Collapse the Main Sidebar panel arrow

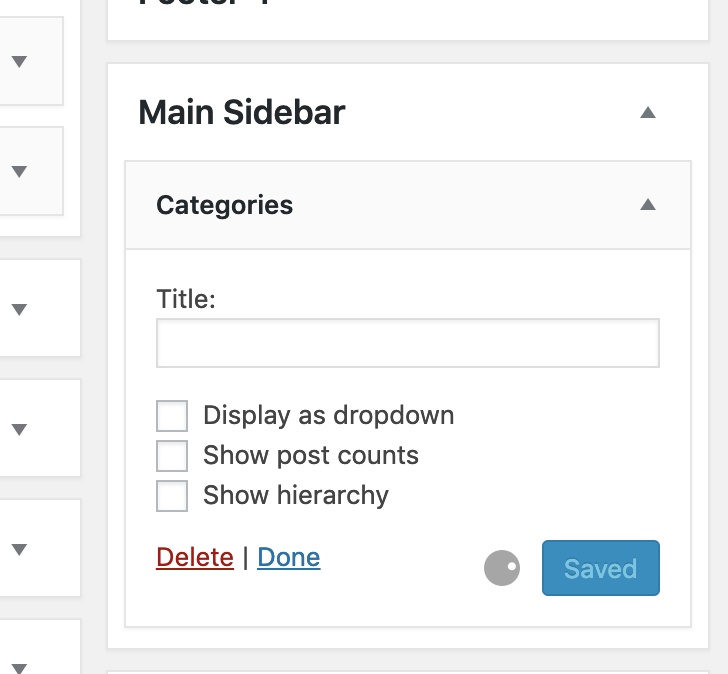(x=648, y=113)
